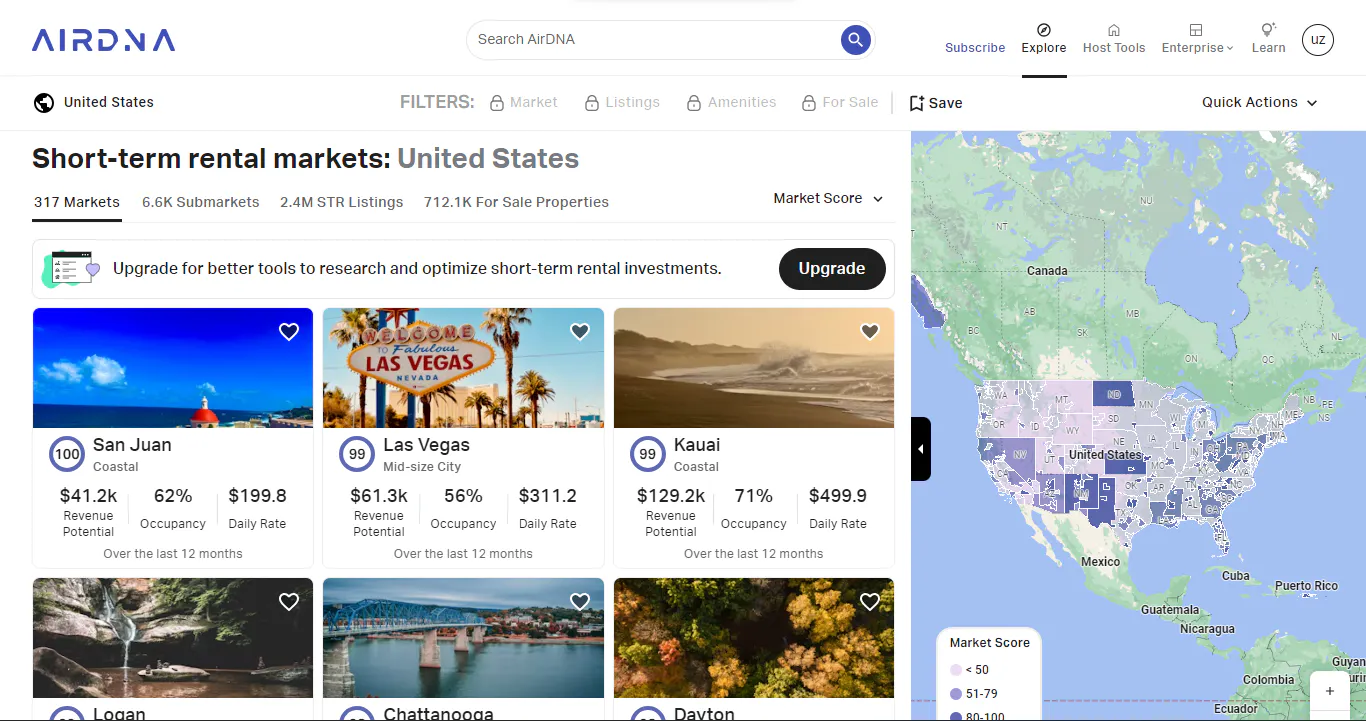
Task: Click the San Juan market score badge
Action: [x=67, y=454]
